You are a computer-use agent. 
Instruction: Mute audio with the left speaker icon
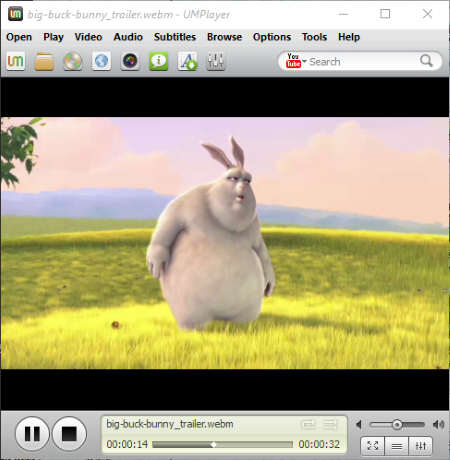pos(359,425)
